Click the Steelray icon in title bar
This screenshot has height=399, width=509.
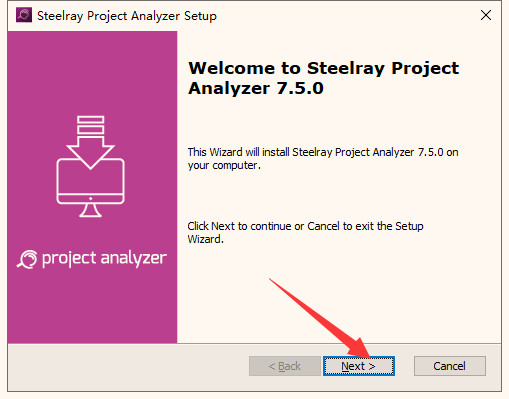(24, 15)
